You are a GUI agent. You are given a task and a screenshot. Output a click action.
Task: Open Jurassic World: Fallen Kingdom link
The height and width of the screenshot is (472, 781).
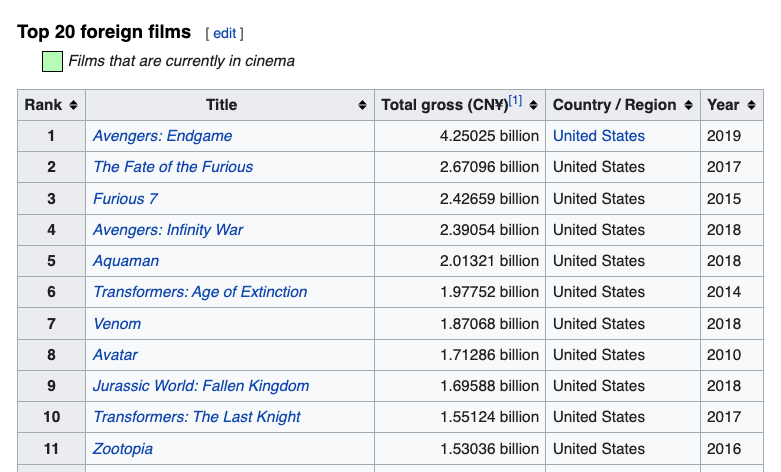(x=201, y=386)
